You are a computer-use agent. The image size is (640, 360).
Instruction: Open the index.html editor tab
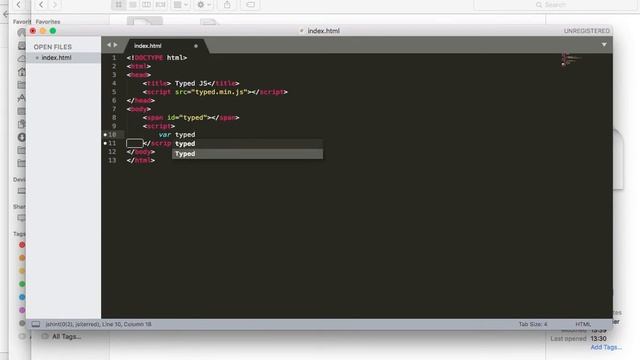click(148, 46)
